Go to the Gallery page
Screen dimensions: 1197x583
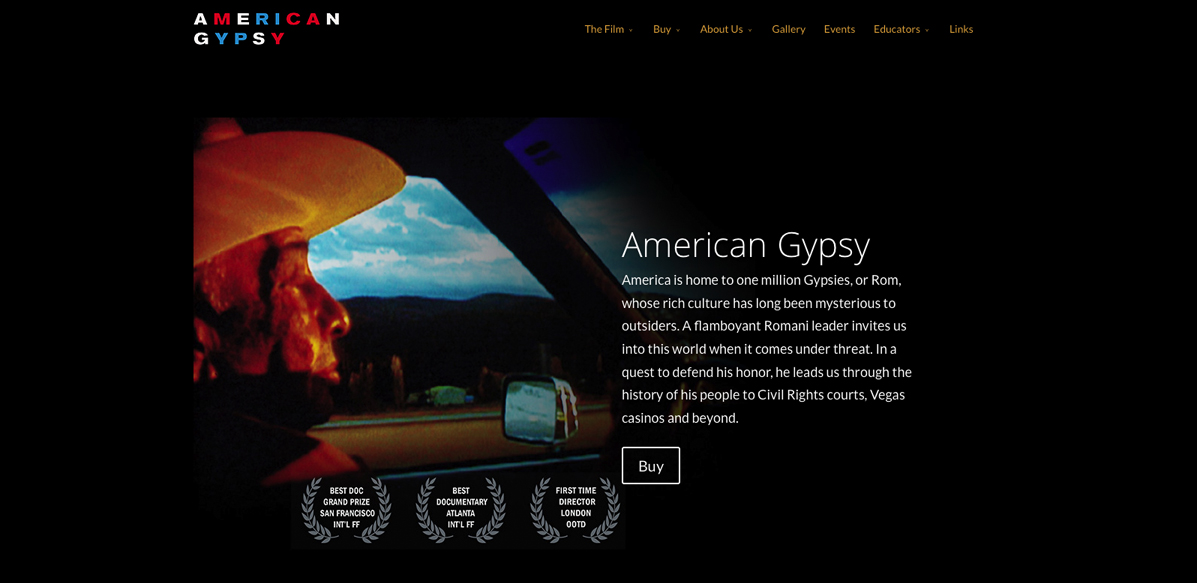(x=788, y=29)
